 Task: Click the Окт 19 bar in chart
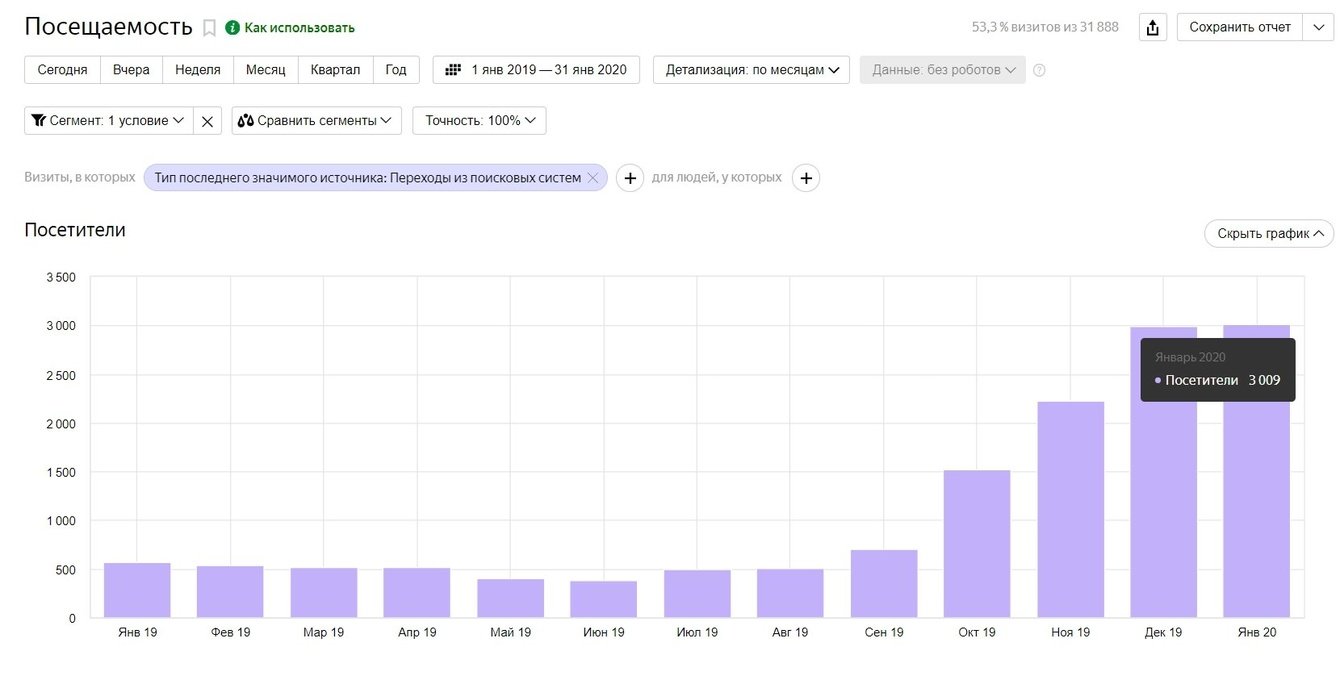(x=977, y=545)
